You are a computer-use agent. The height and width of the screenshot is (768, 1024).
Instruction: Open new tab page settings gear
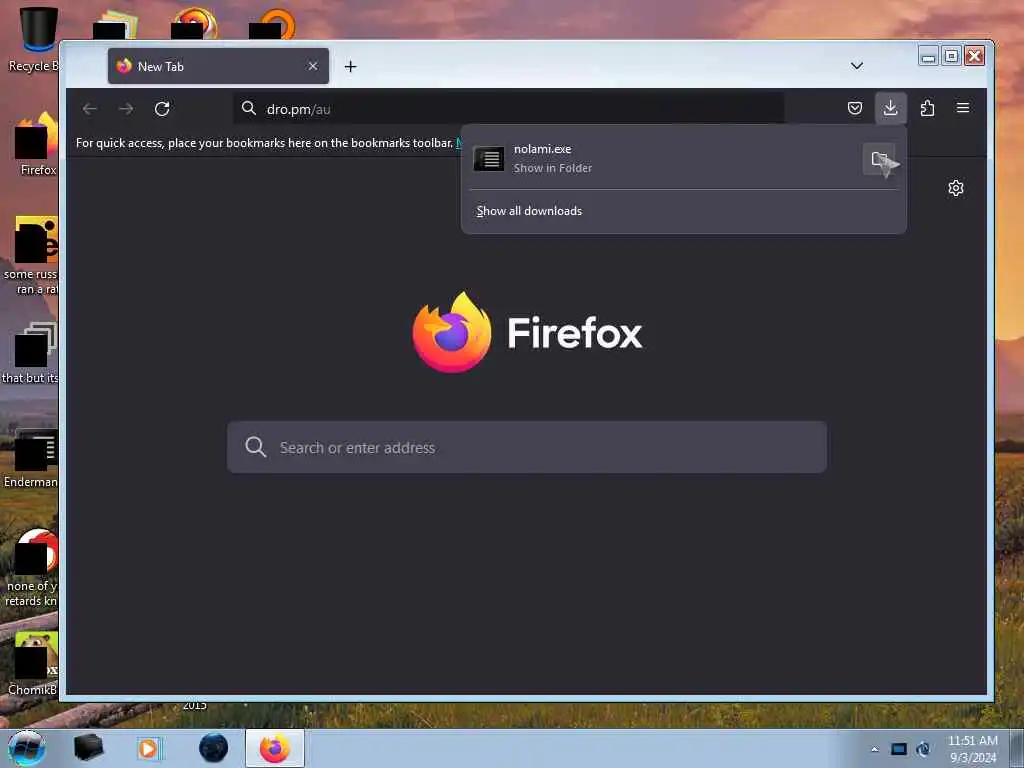click(x=955, y=188)
